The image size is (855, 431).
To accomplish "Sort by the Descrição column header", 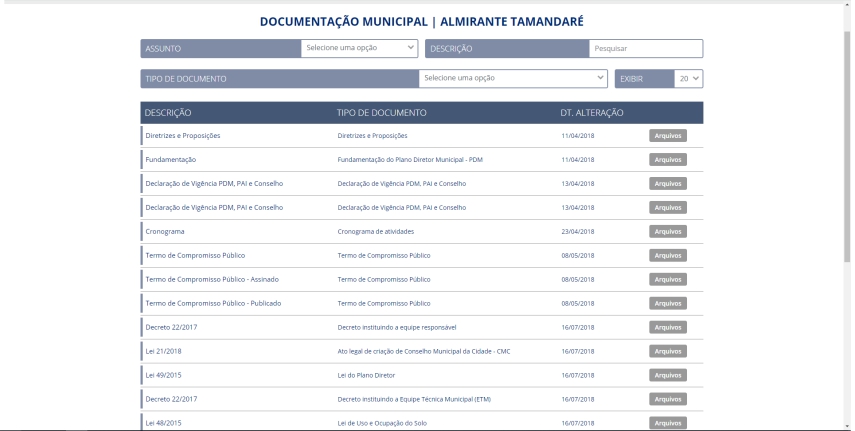I will coord(168,113).
